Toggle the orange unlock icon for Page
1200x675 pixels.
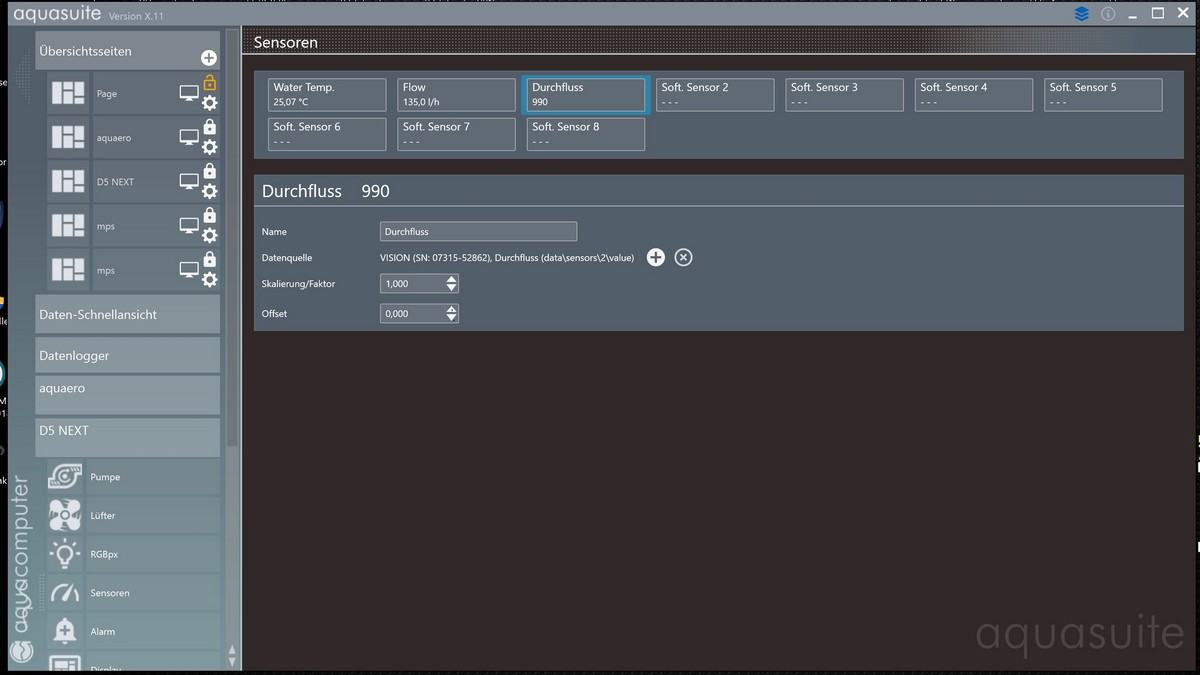[209, 83]
